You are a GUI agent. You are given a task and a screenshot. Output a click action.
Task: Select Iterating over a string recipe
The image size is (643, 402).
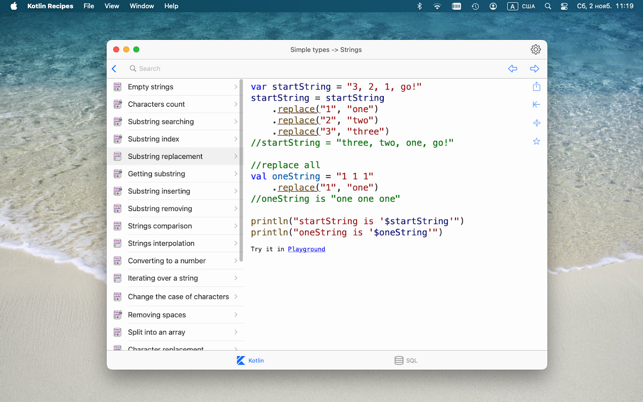click(176, 278)
